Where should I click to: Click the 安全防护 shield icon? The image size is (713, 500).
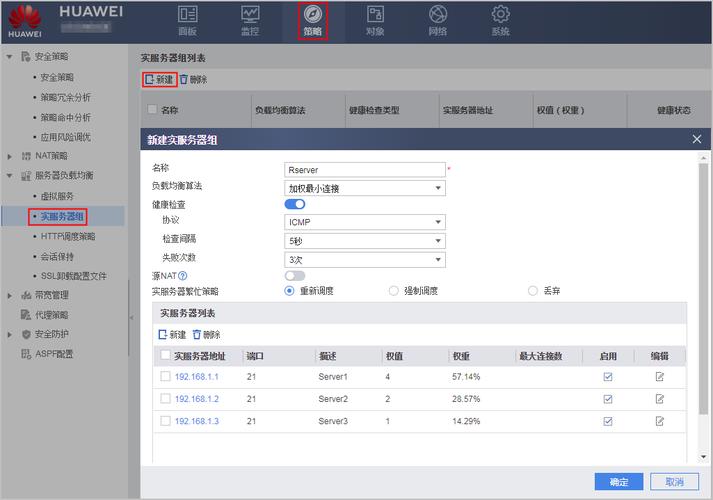click(26, 335)
